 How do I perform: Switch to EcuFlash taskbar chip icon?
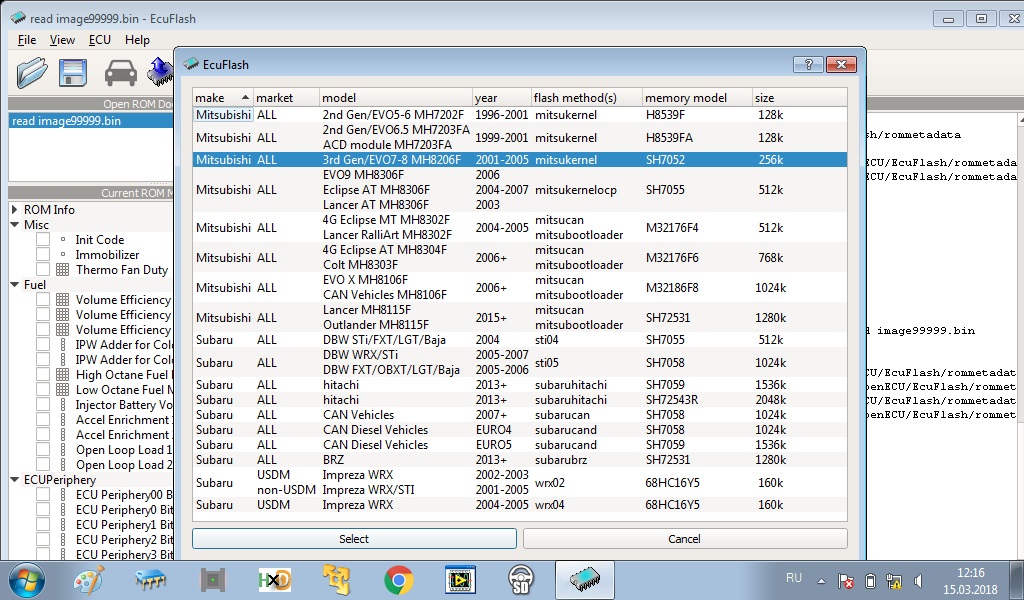(584, 579)
